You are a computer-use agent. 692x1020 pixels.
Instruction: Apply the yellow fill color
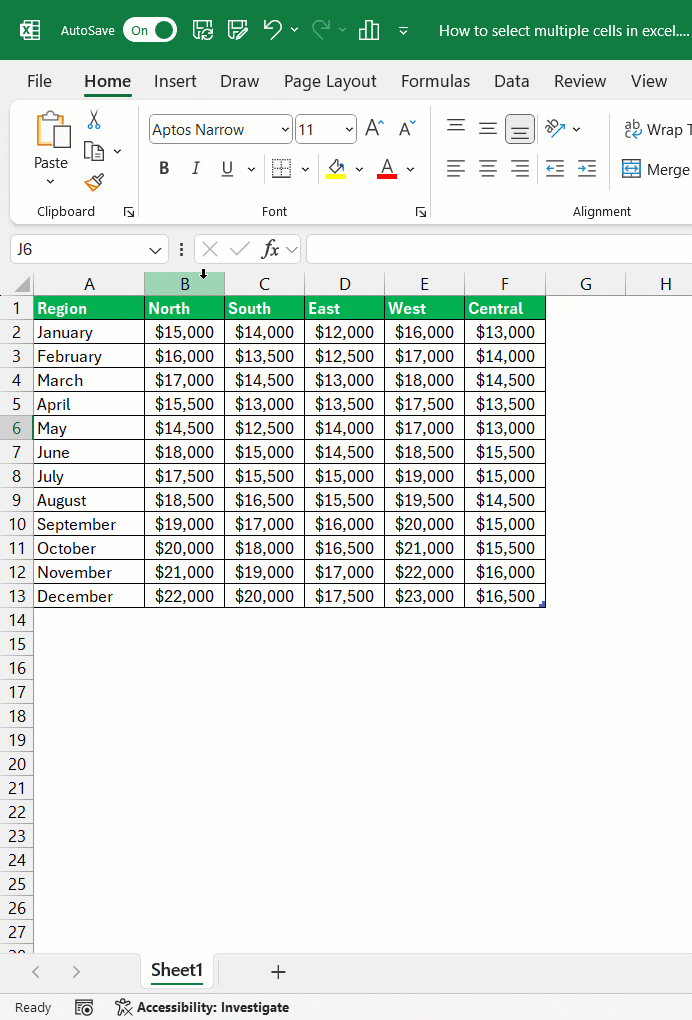coord(336,168)
